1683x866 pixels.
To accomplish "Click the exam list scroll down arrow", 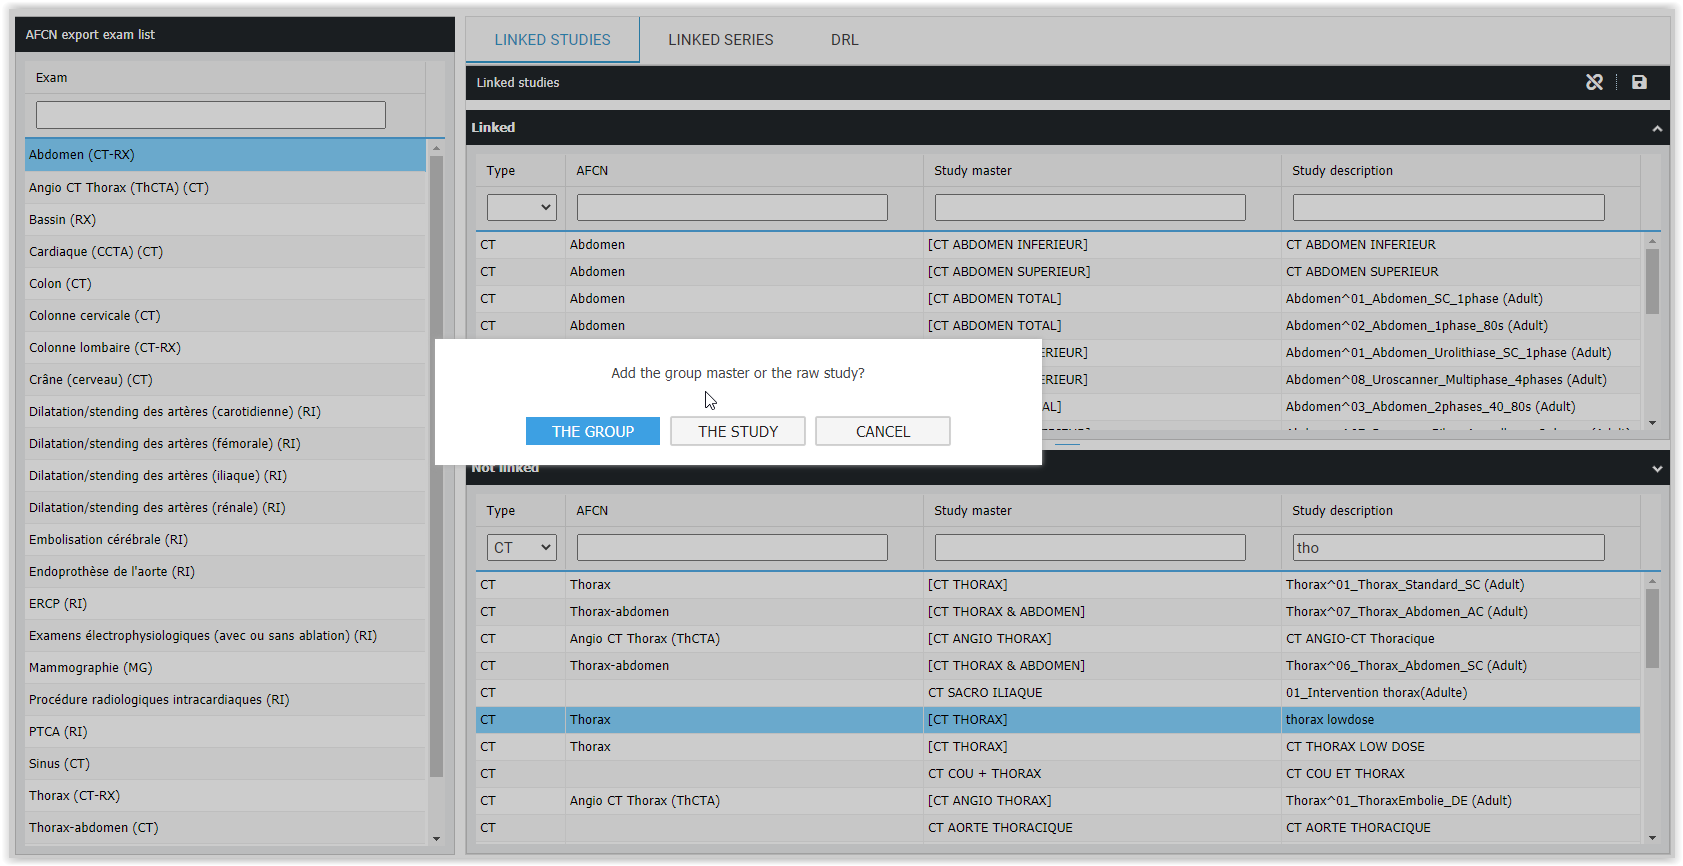I will 436,839.
